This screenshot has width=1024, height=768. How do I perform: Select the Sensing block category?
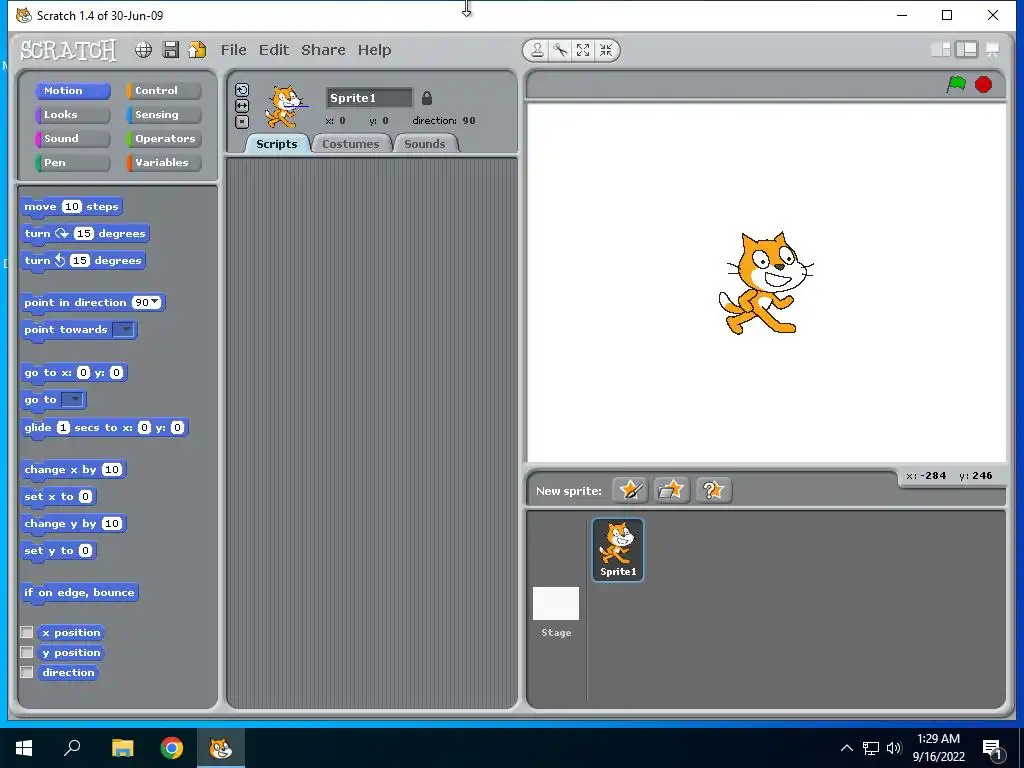(x=163, y=115)
